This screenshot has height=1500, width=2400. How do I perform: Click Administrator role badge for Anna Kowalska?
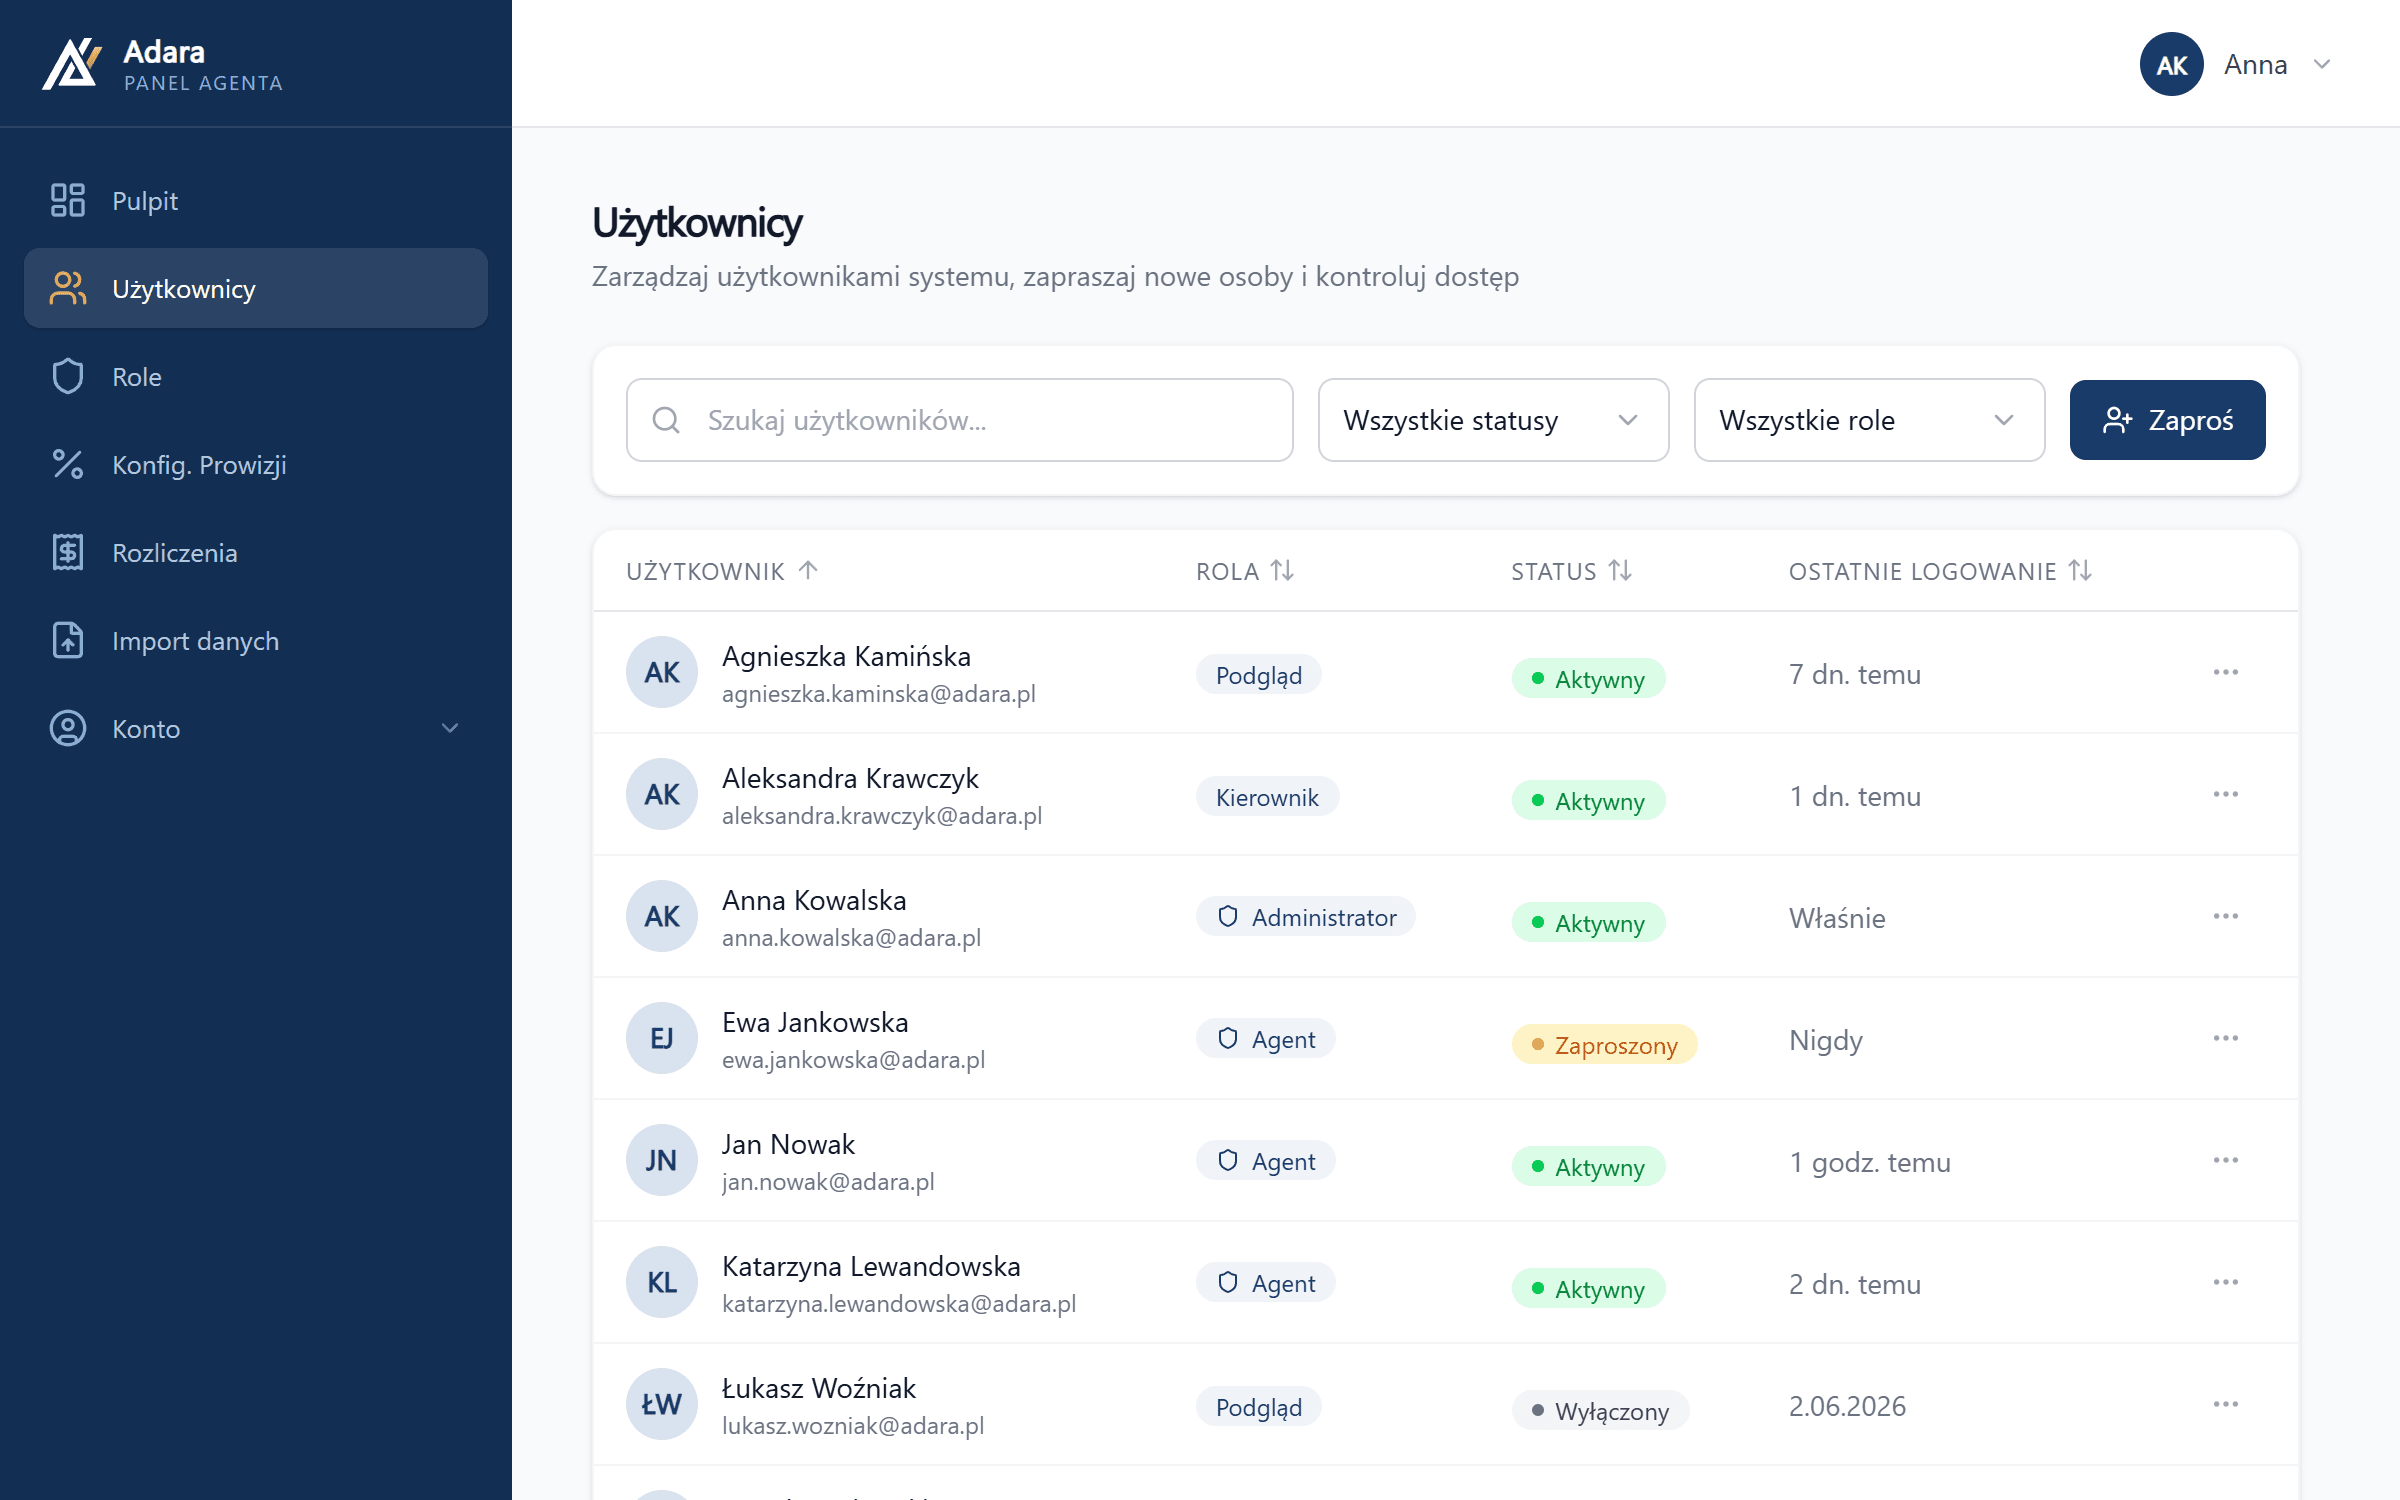[x=1306, y=917]
